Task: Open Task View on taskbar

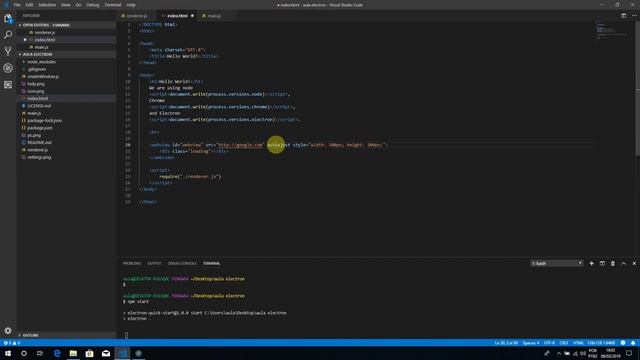Action: 40,353
